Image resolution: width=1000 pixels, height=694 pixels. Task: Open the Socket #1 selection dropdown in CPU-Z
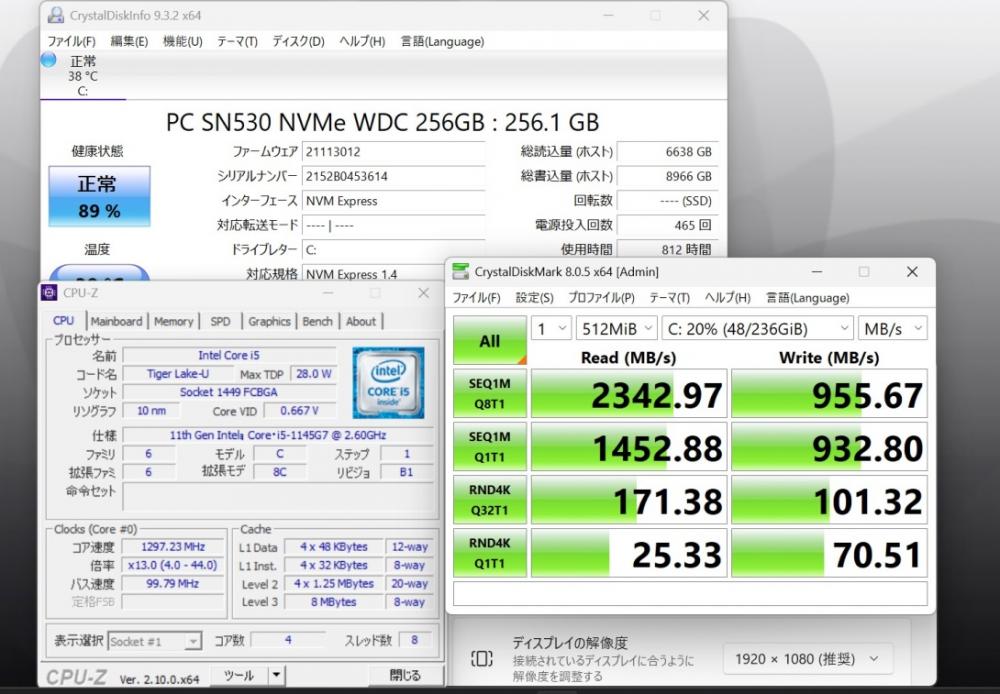155,641
